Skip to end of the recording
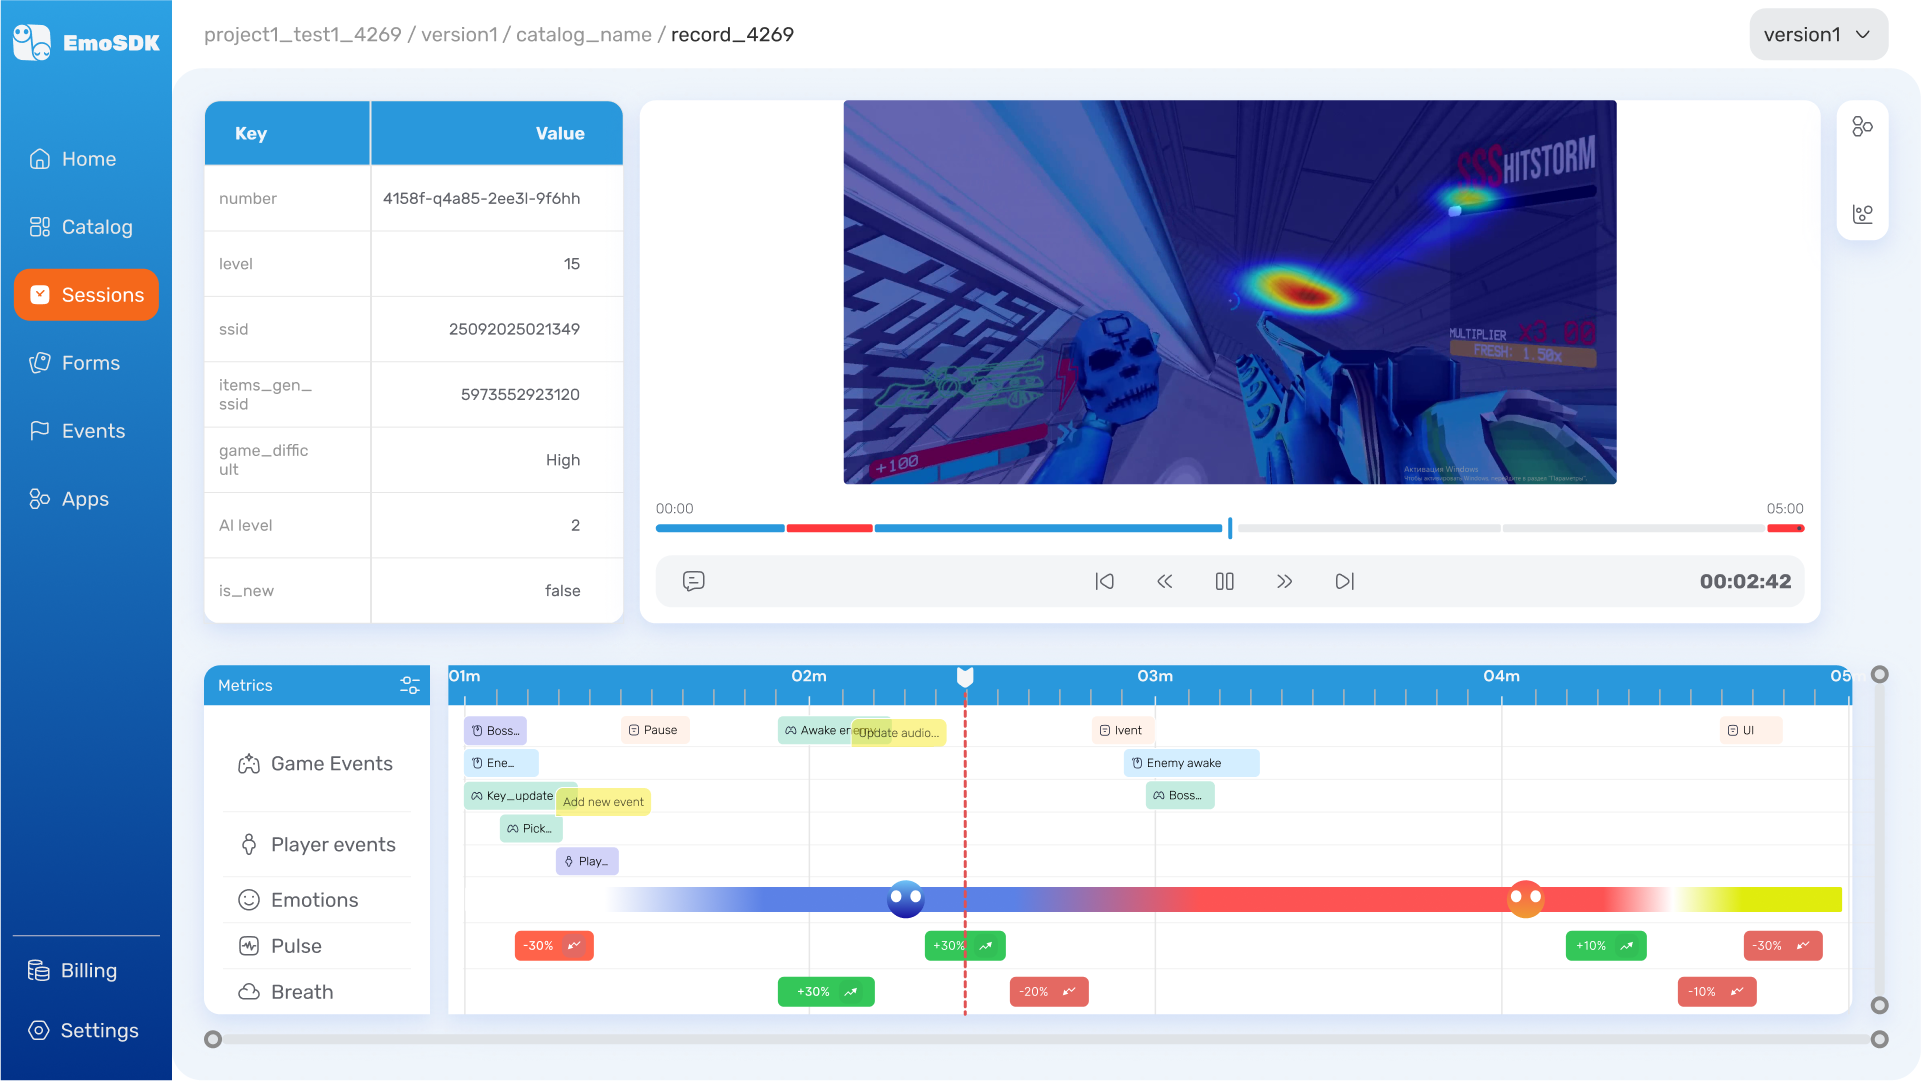 (1344, 581)
